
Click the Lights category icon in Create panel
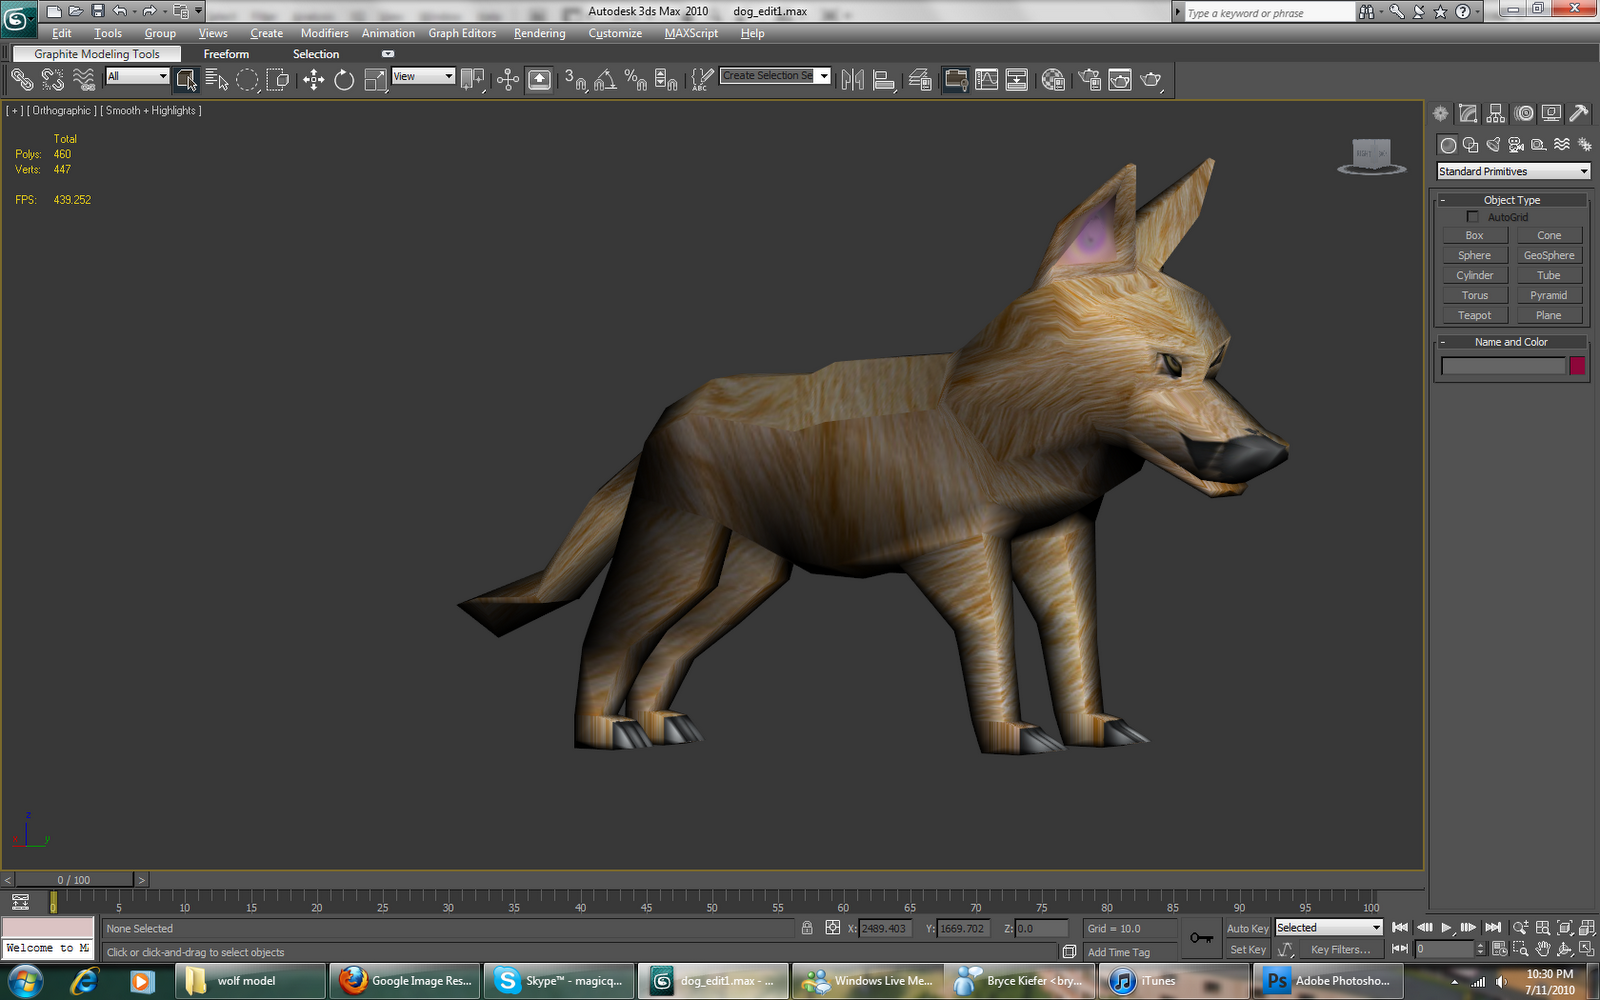(1492, 144)
